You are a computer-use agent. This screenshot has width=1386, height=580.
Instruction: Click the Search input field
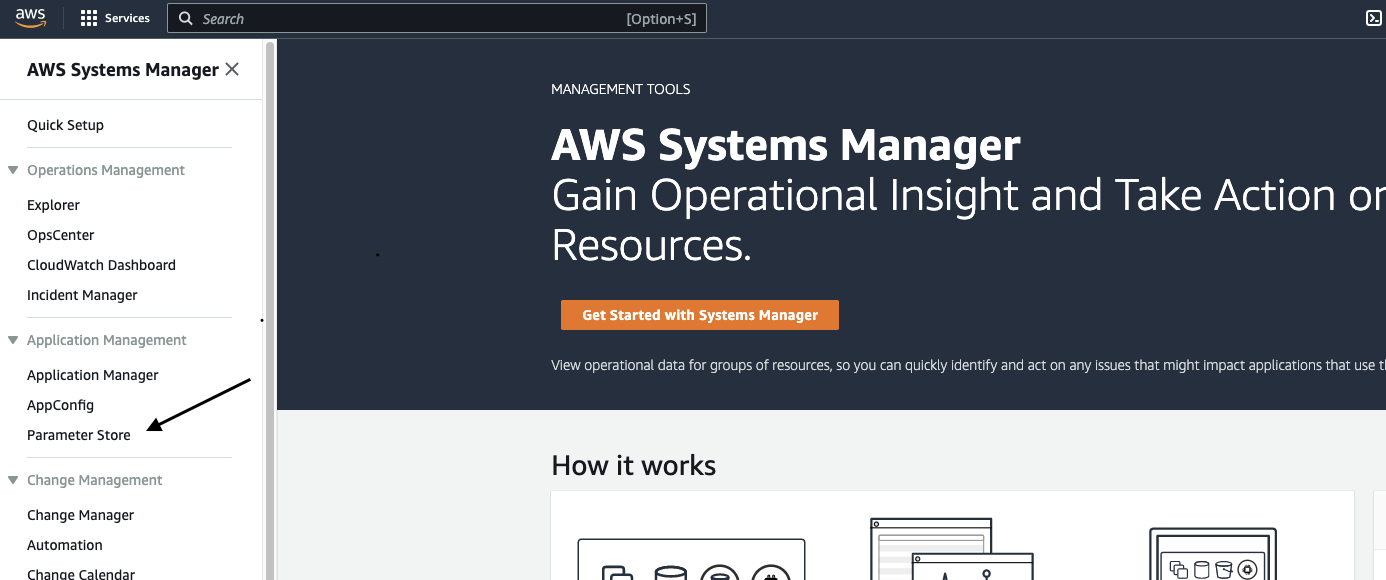click(x=437, y=18)
